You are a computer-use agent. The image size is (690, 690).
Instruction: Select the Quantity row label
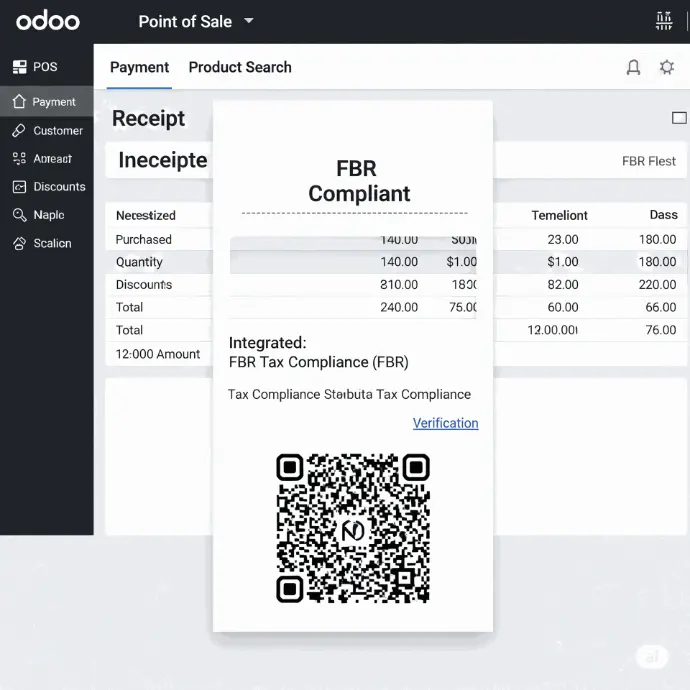click(139, 262)
